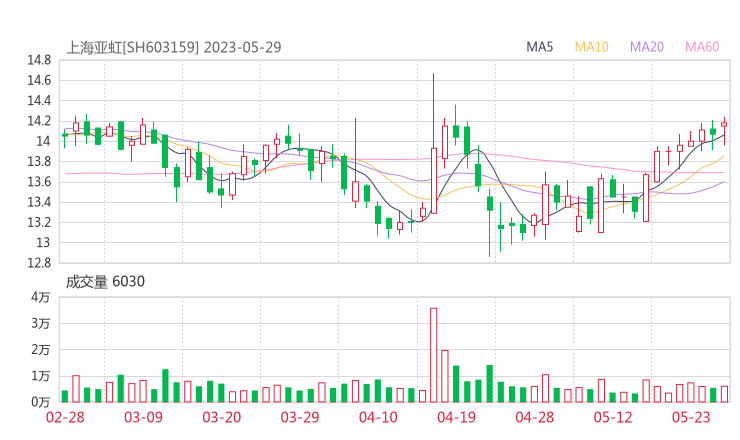Click the 04-10 date axis label
Screen dimensions: 740x440
pos(378,417)
